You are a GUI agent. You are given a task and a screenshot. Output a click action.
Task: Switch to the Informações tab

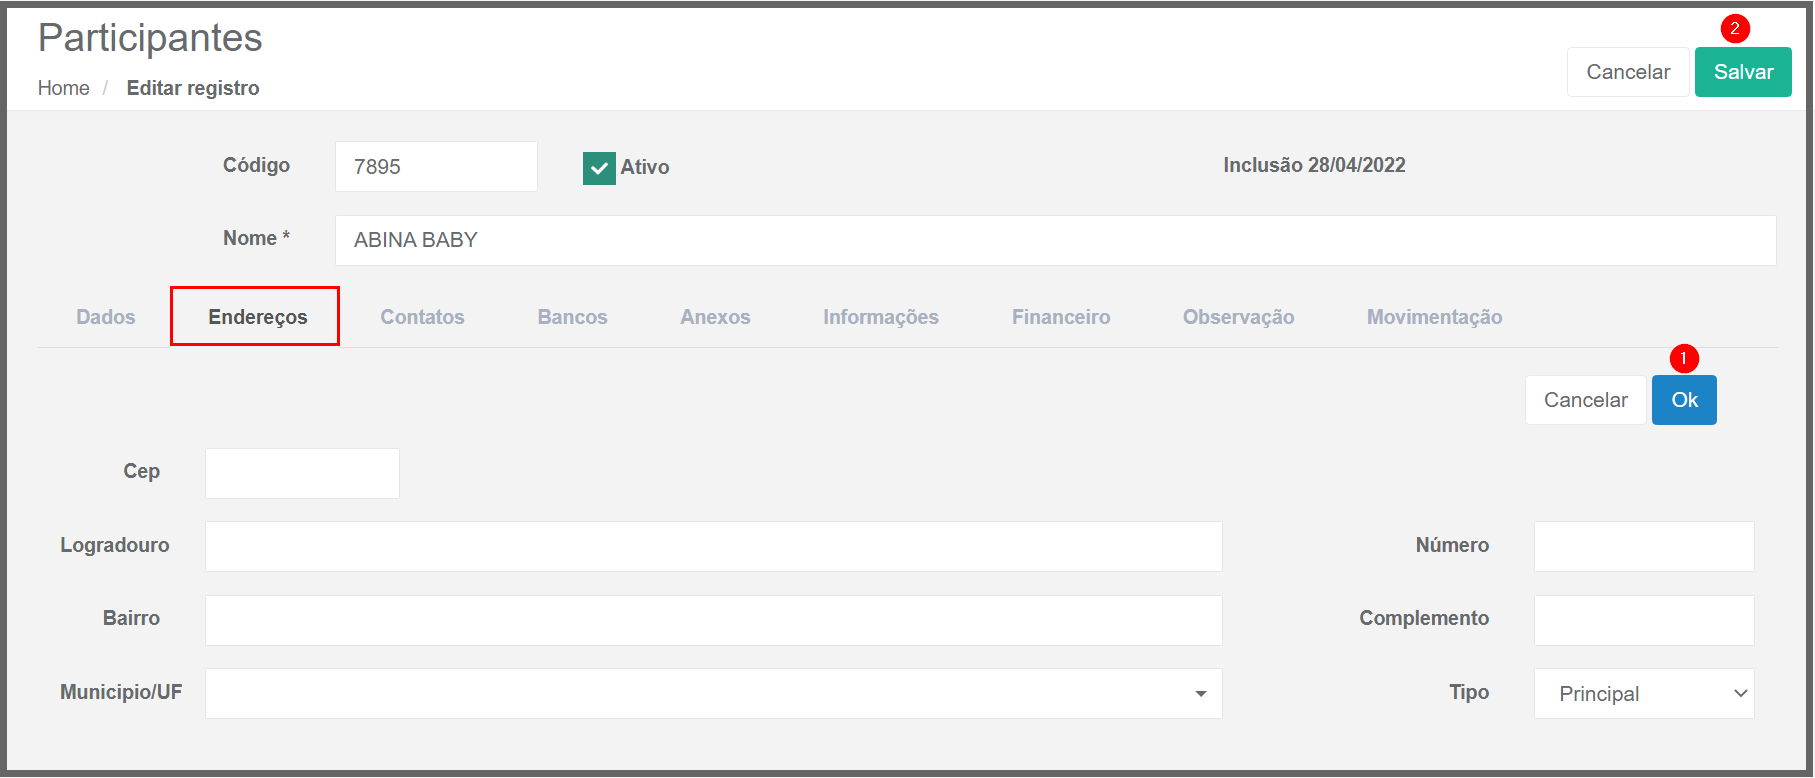[x=880, y=317]
